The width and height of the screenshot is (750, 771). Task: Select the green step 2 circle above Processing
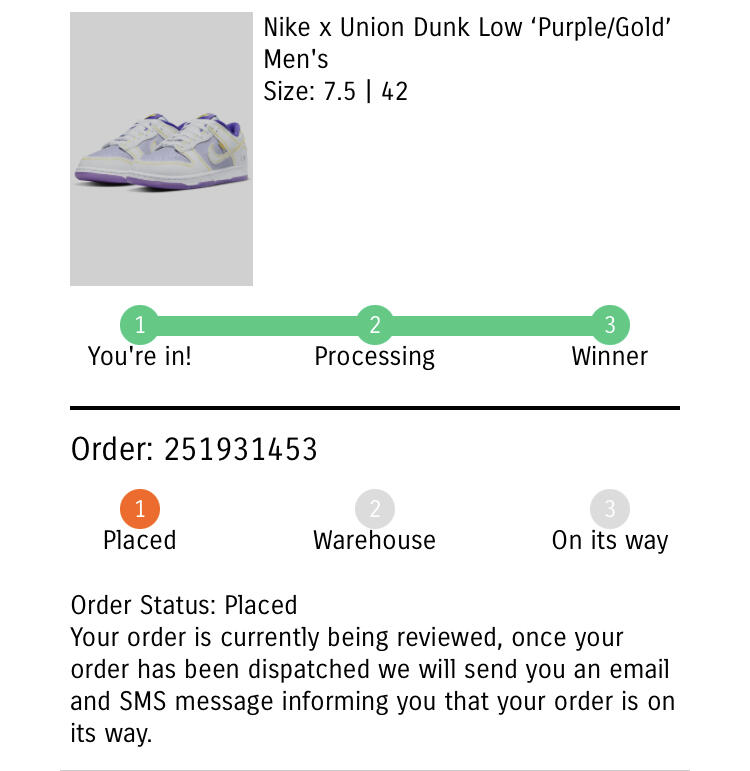[x=375, y=325]
